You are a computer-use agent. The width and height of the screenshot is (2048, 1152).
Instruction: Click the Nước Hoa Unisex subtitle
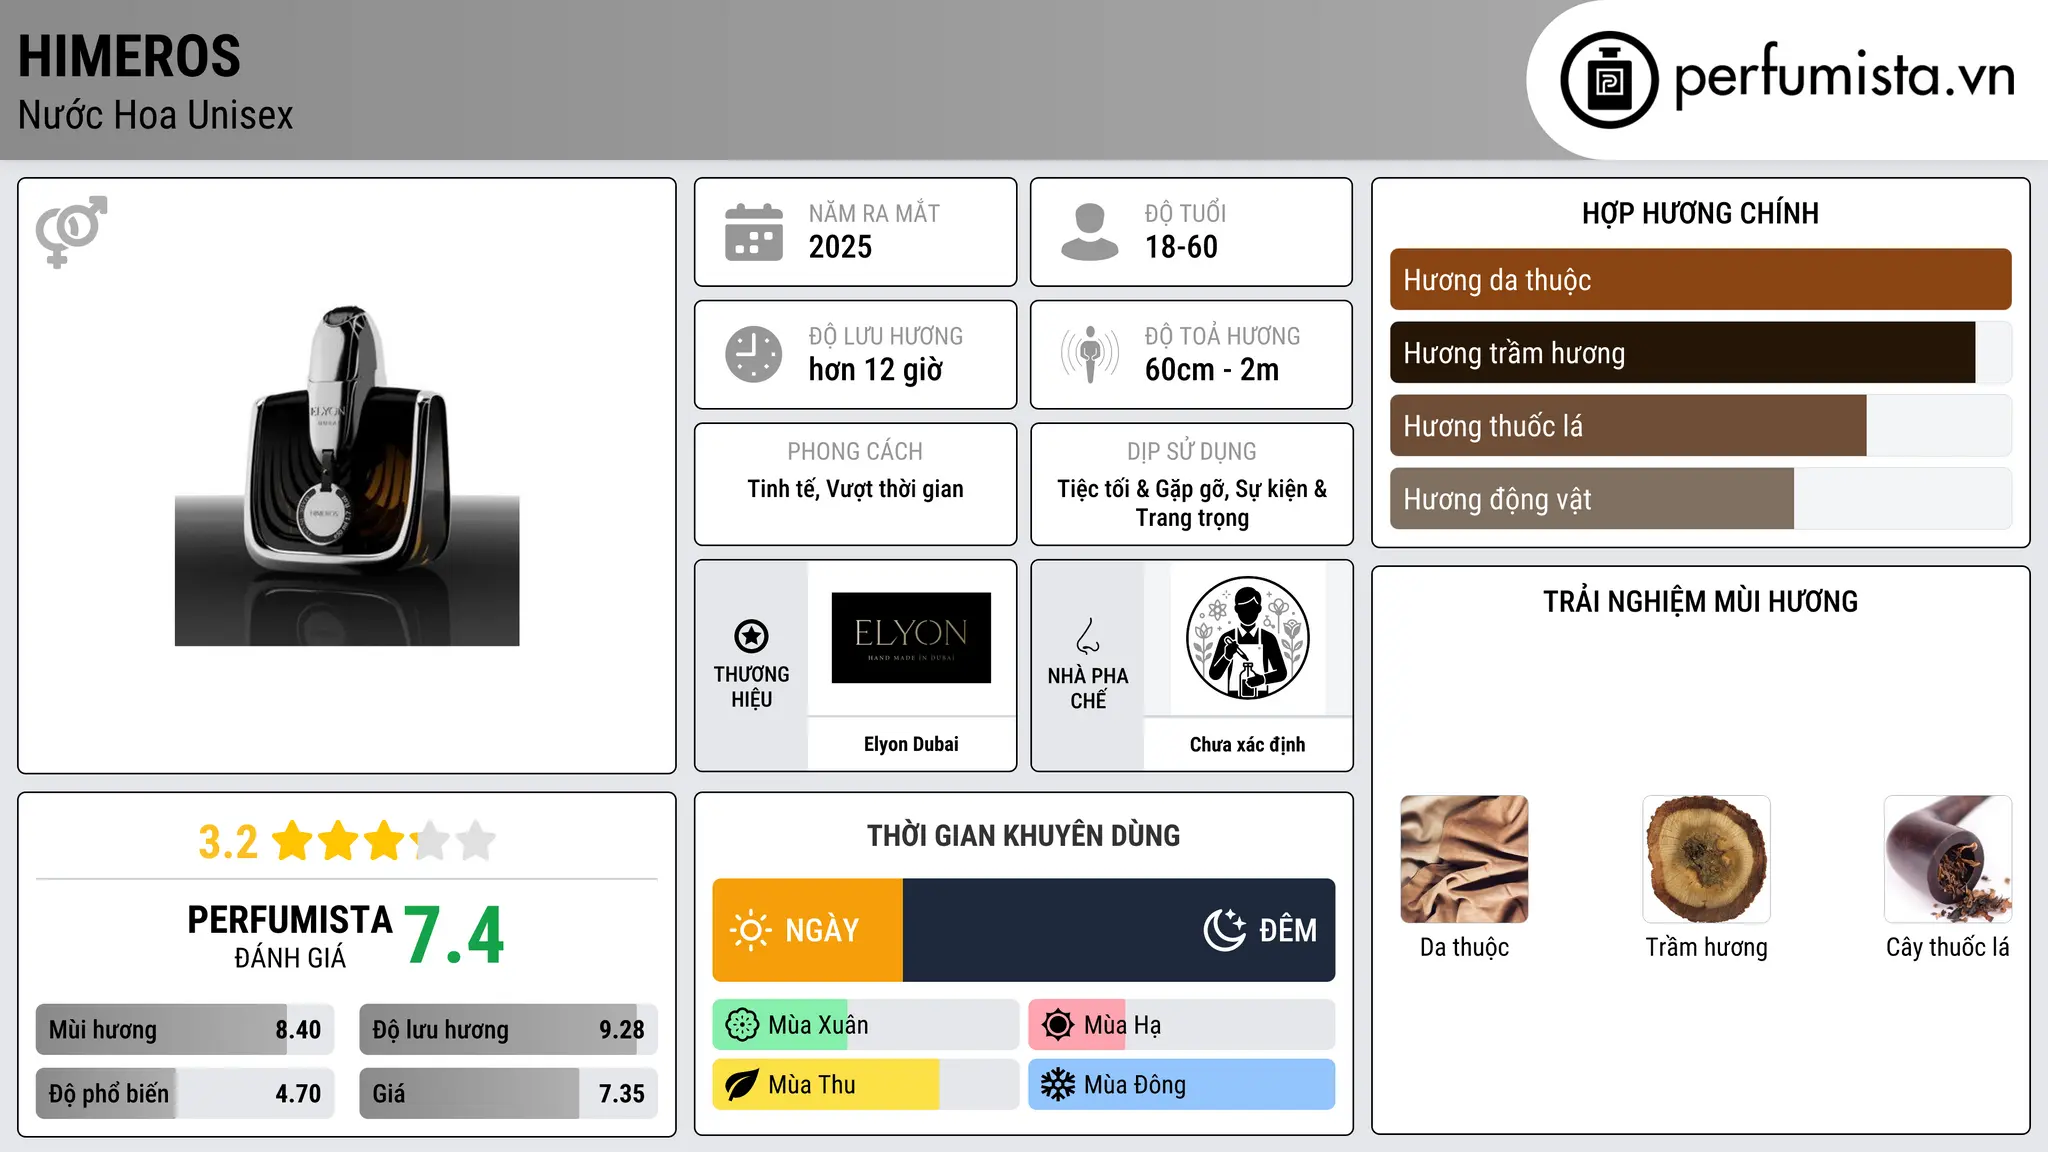click(x=155, y=115)
